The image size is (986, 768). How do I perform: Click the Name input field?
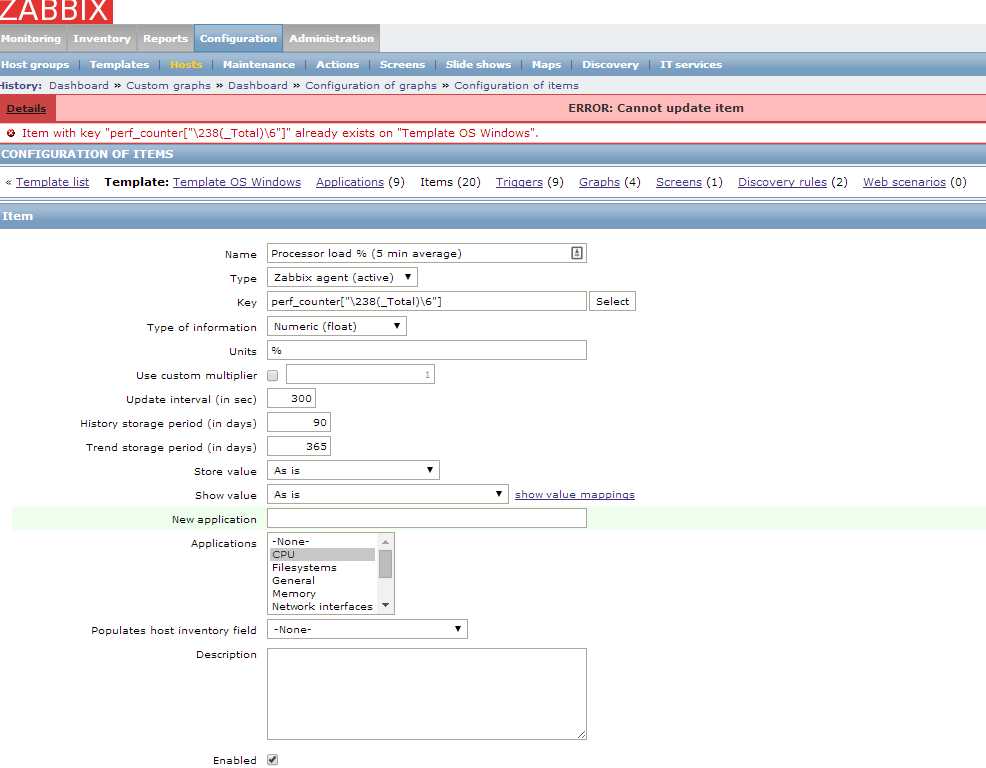[426, 253]
